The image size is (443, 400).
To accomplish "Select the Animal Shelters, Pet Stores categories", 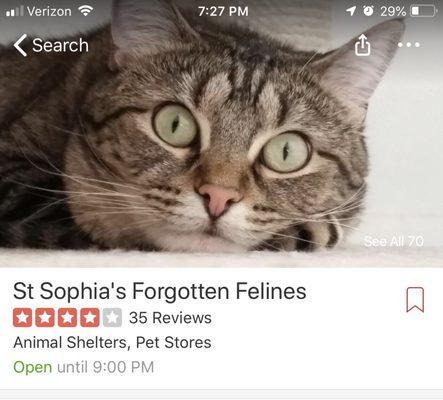I will coord(112,343).
